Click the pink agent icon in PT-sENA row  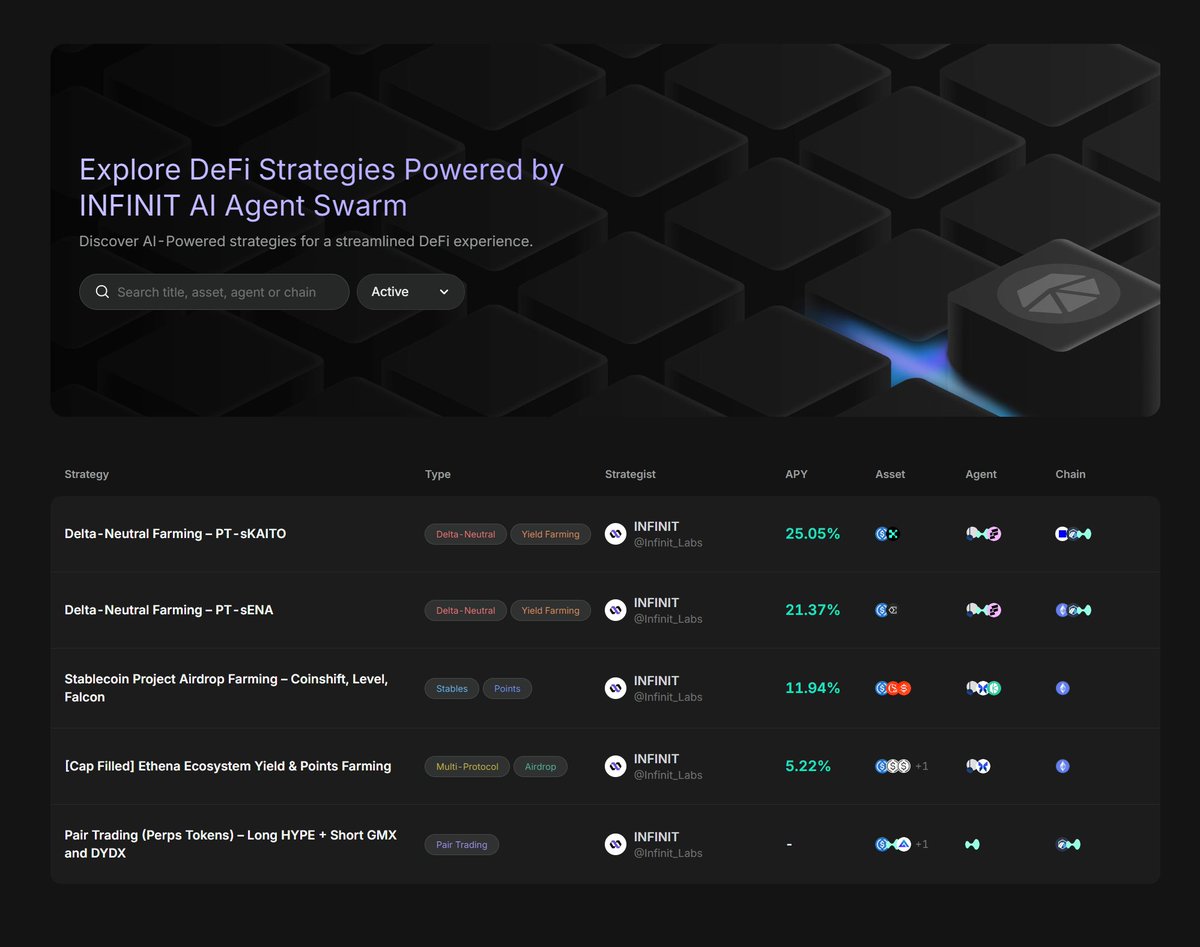coord(994,610)
